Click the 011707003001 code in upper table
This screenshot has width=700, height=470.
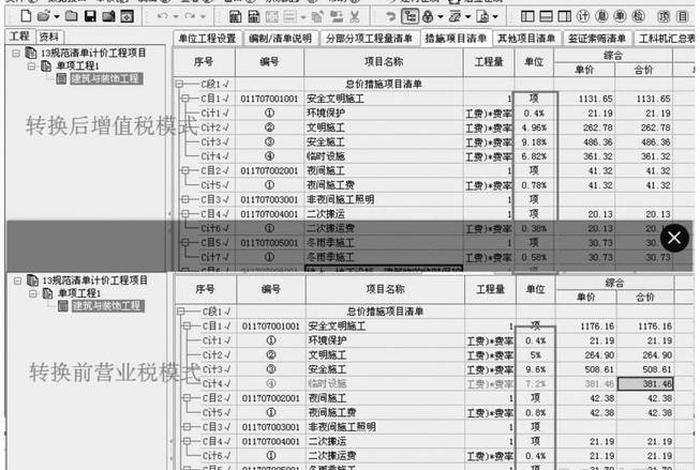[269, 200]
